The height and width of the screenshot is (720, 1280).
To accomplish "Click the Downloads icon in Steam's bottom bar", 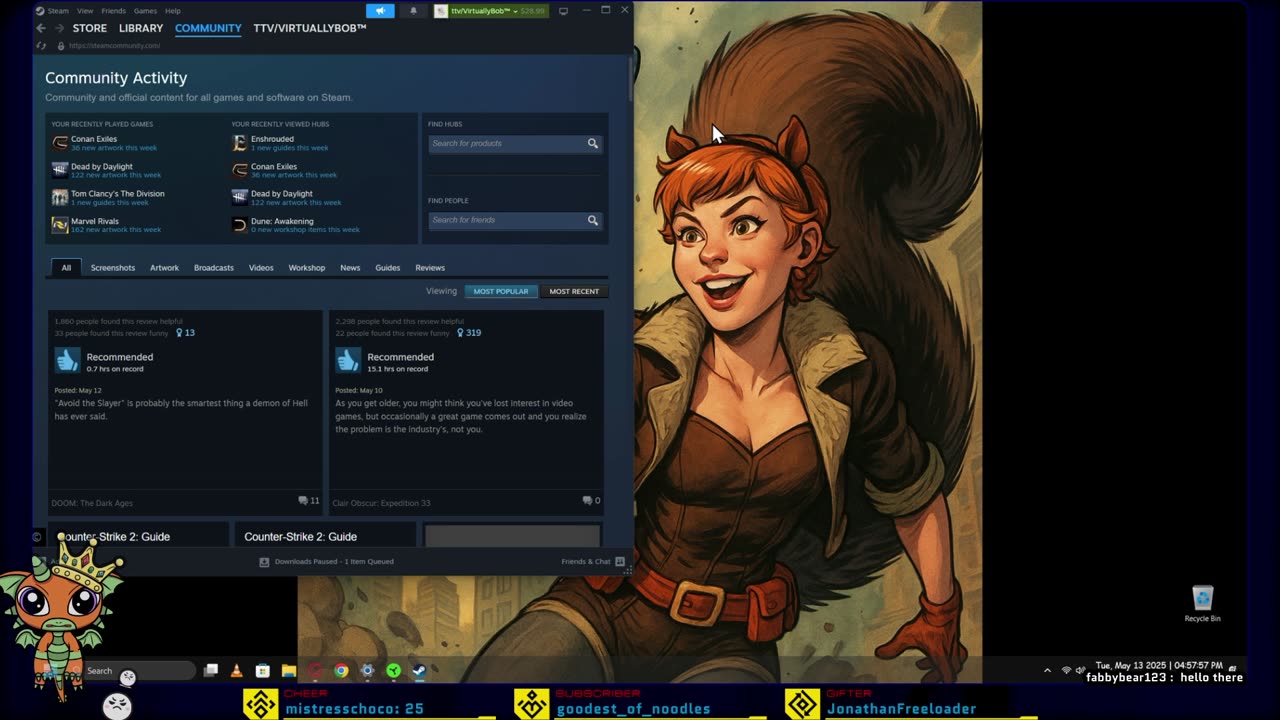I will [x=264, y=562].
